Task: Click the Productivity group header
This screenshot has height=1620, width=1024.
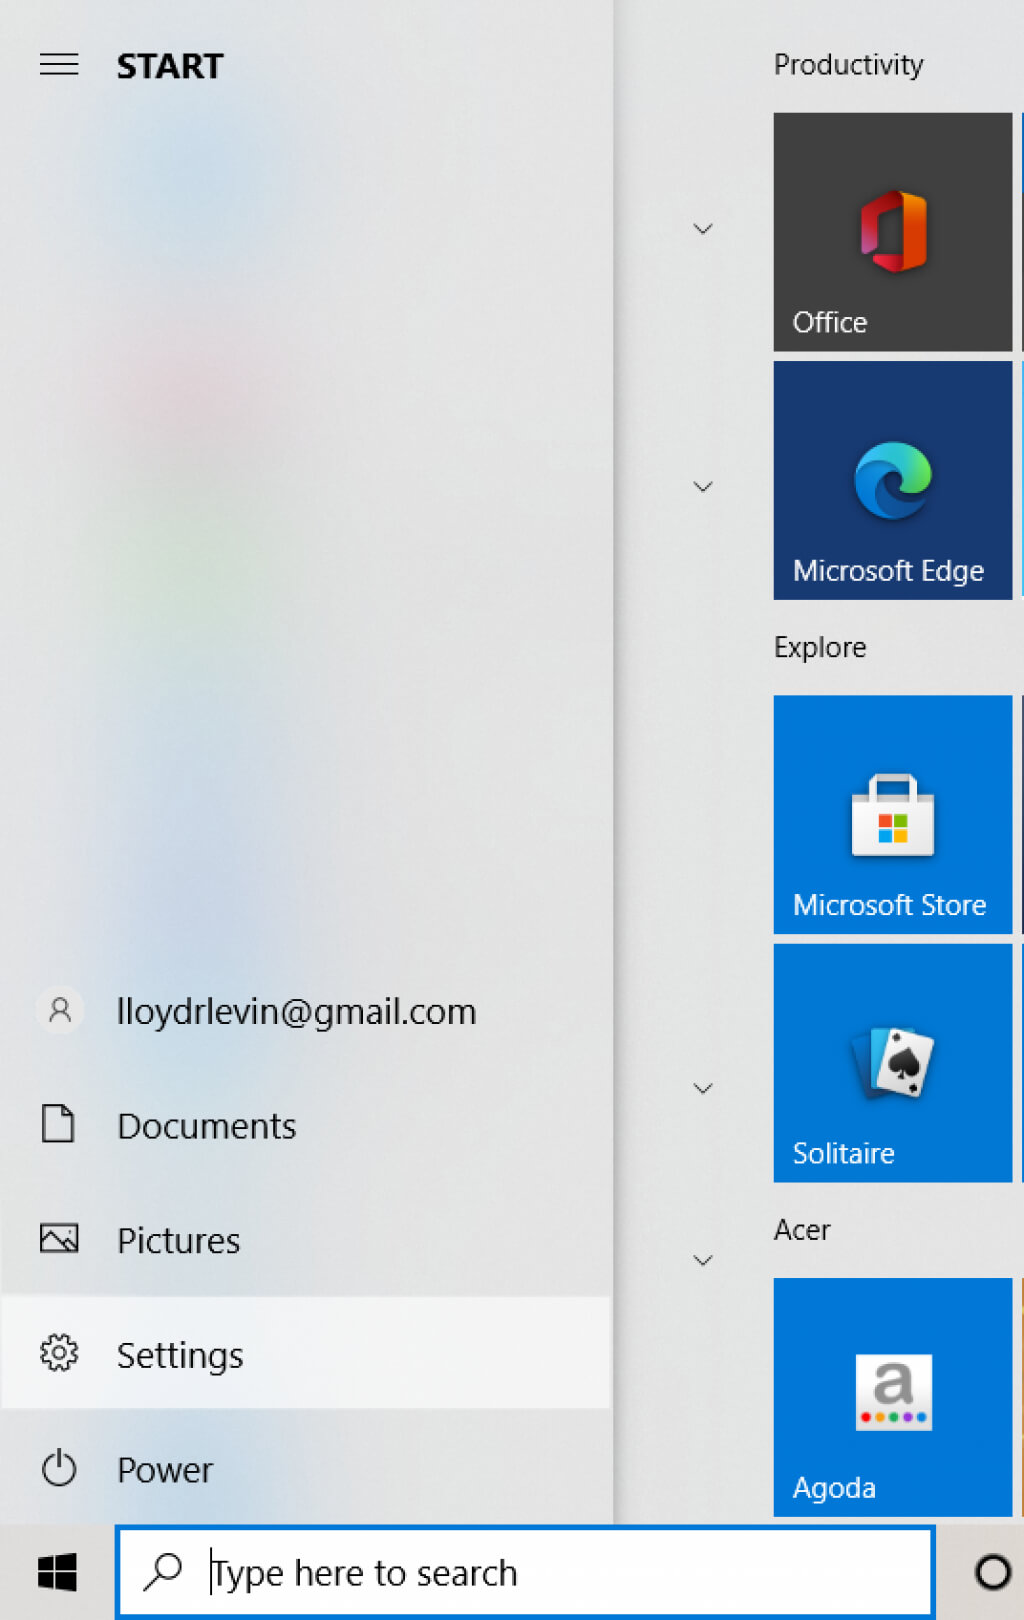Action: (x=848, y=65)
